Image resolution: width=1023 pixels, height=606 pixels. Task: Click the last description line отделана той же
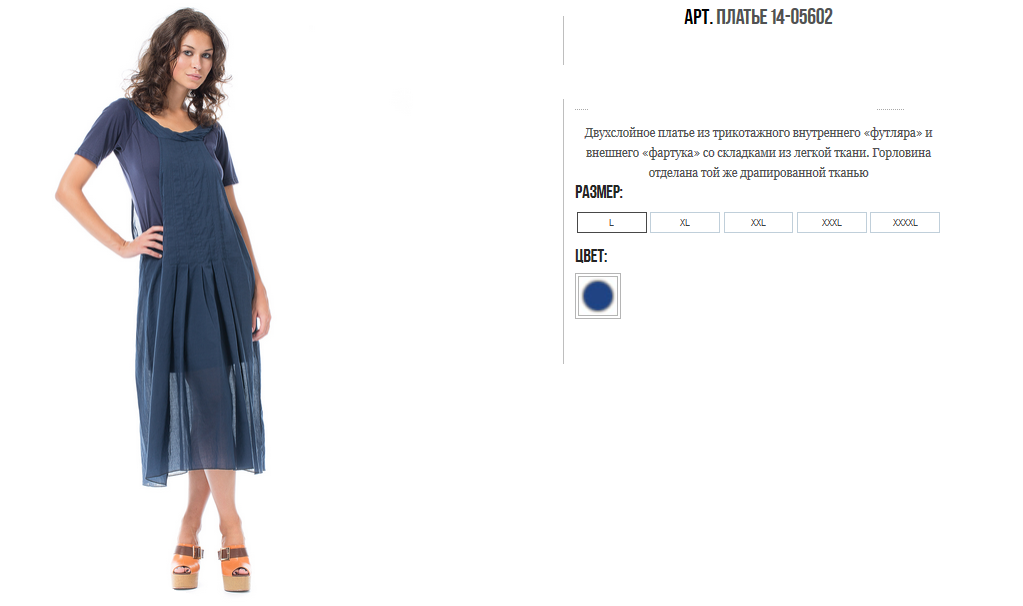(758, 173)
